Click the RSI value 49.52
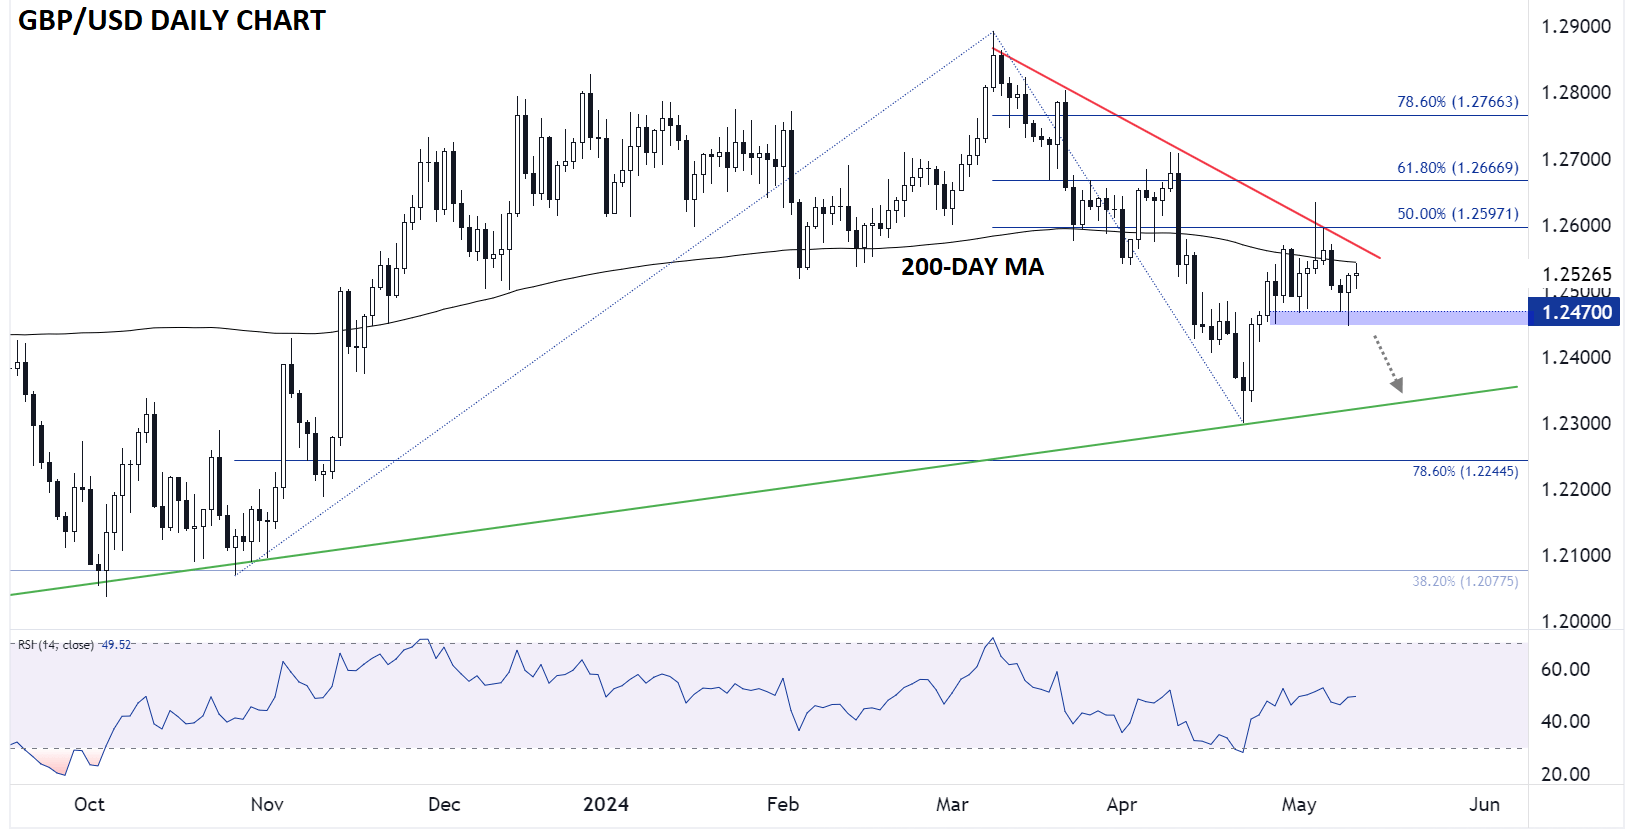1634x835 pixels. click(117, 645)
